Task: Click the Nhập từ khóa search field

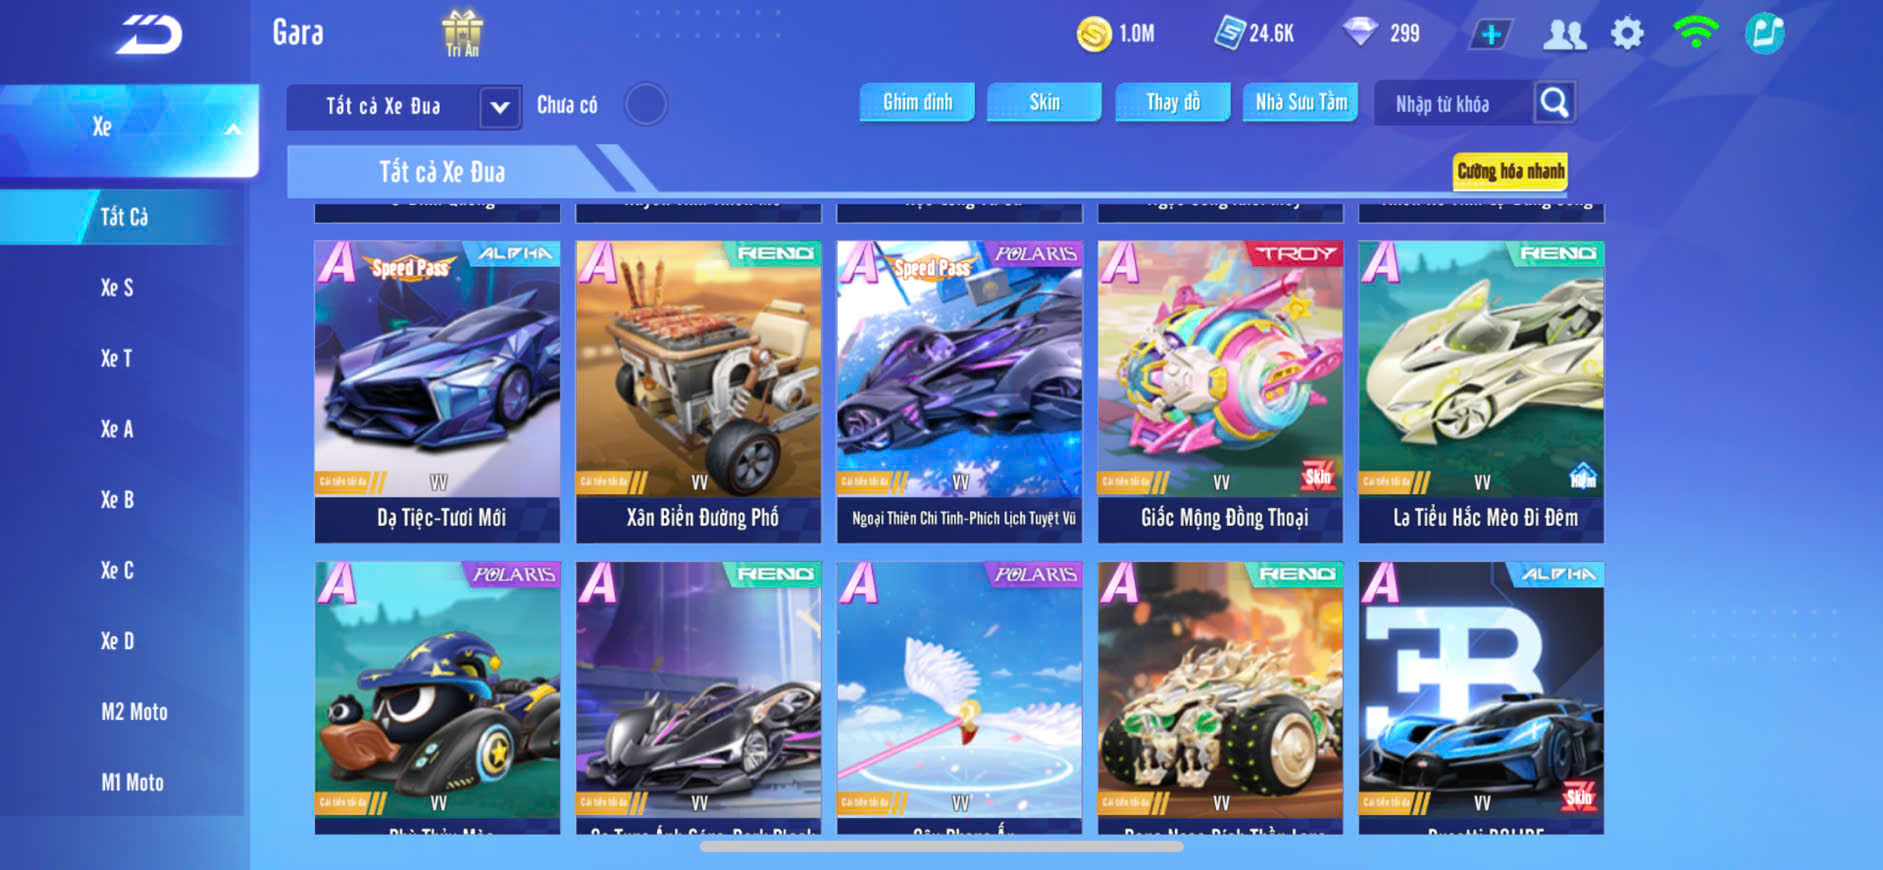Action: click(x=1453, y=103)
